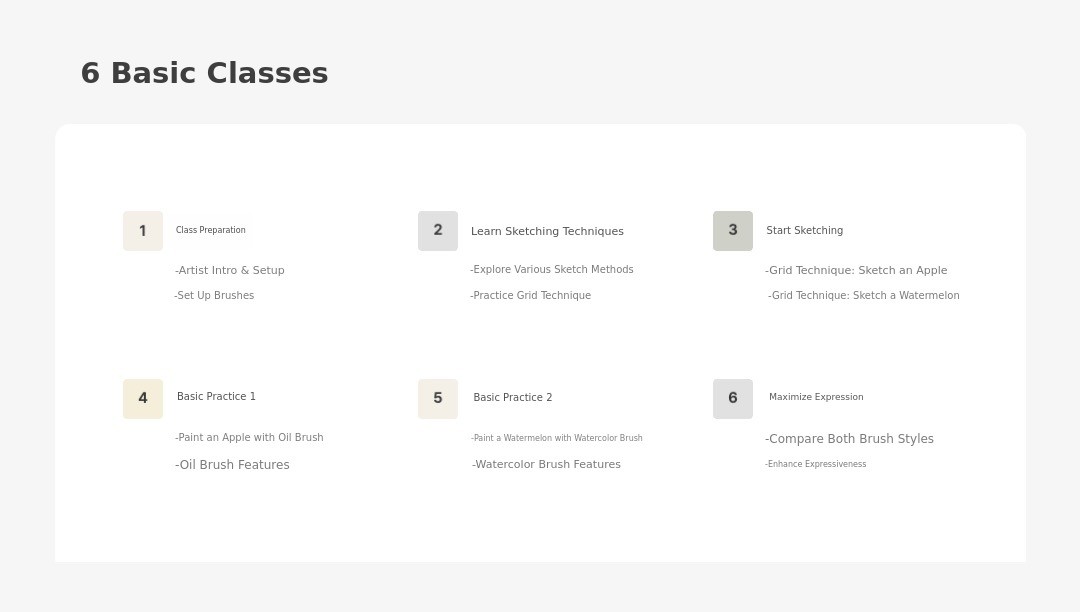This screenshot has height=612, width=1080.
Task: Click the number 1 class badge
Action: tap(143, 231)
